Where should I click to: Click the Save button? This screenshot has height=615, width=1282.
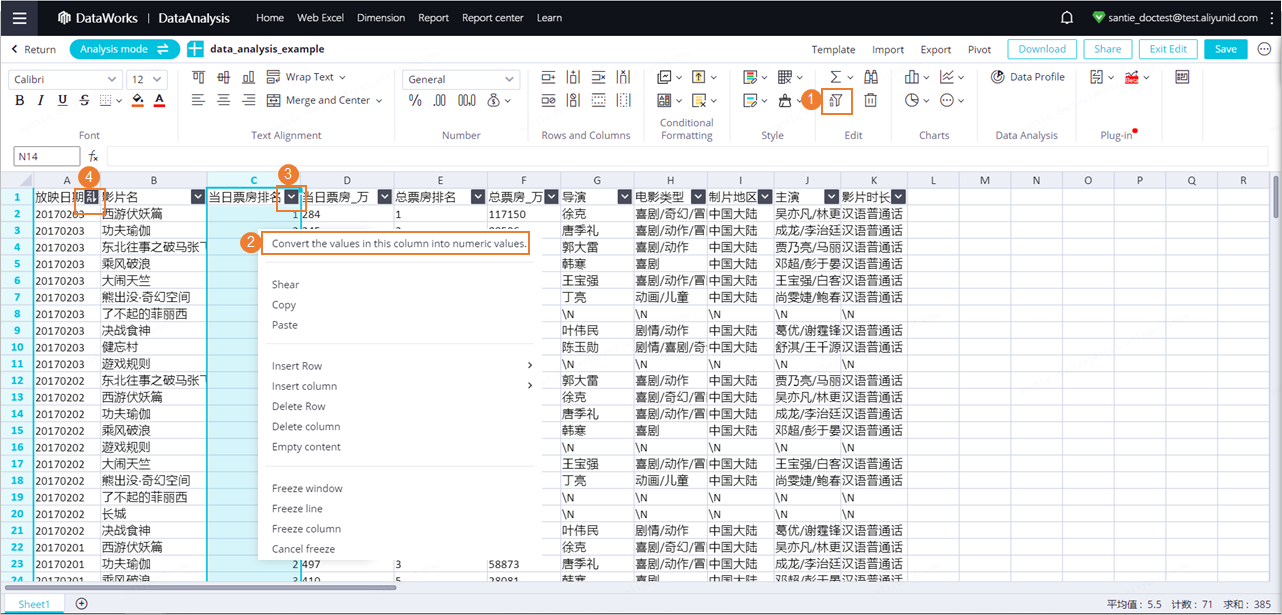pyautogui.click(x=1226, y=49)
